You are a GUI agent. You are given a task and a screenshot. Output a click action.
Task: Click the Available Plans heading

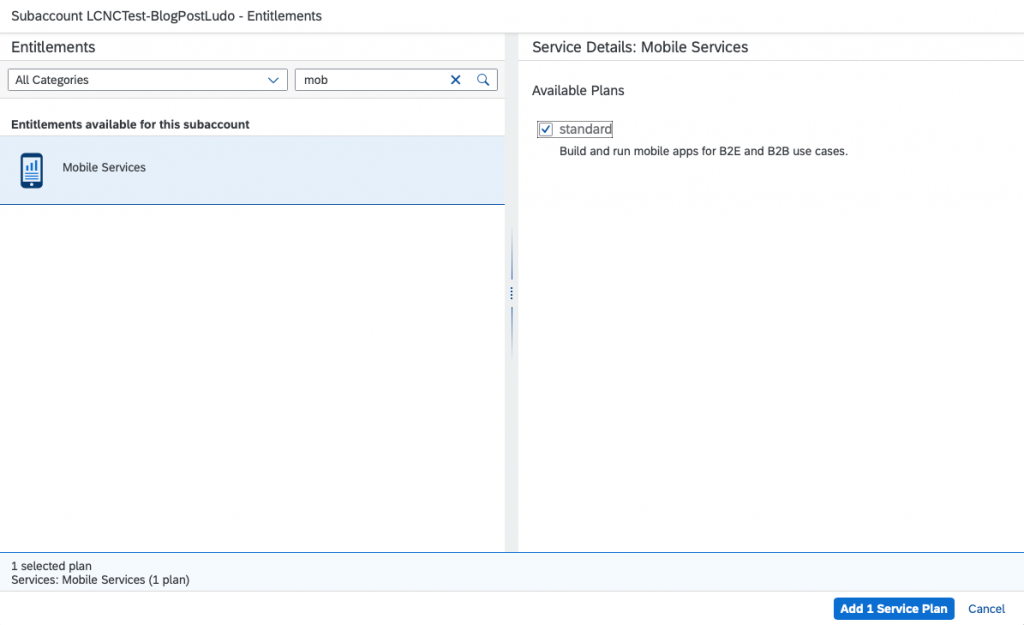point(578,91)
